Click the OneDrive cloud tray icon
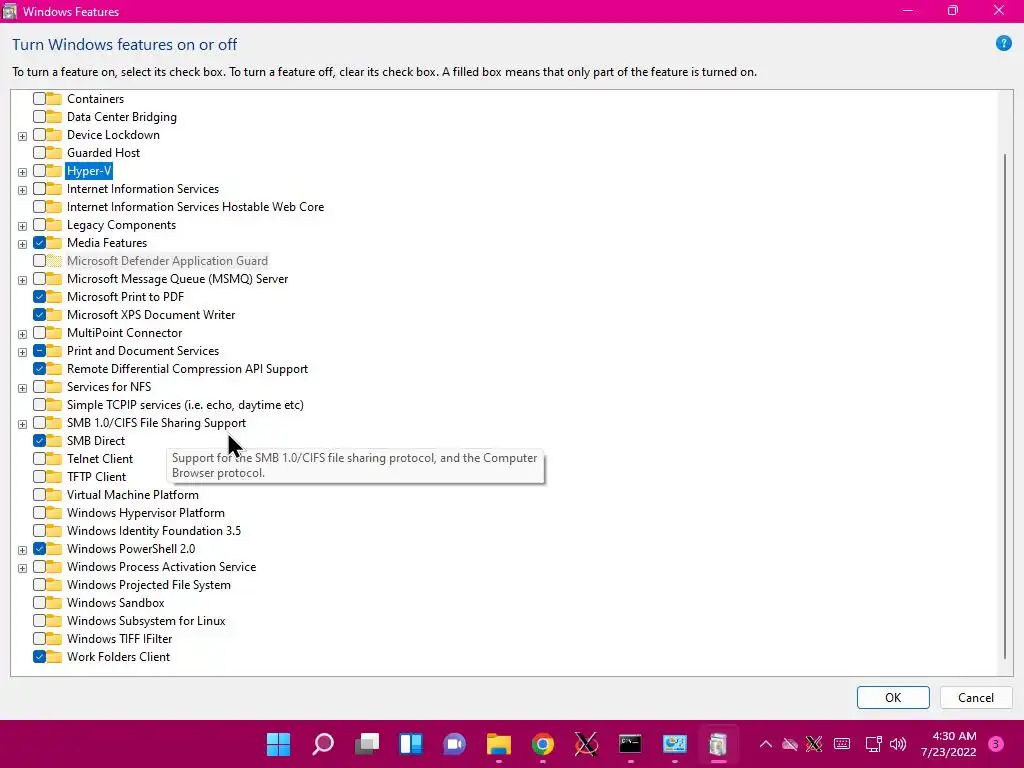 [790, 744]
